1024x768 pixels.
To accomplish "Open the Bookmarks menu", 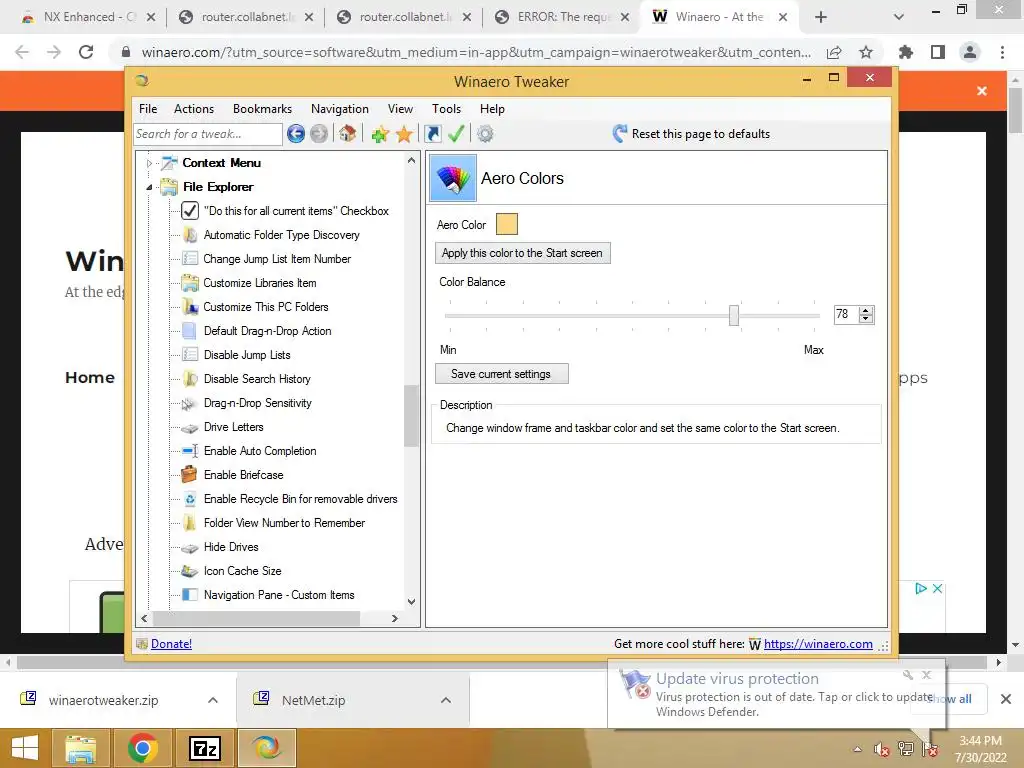I will click(x=263, y=109).
